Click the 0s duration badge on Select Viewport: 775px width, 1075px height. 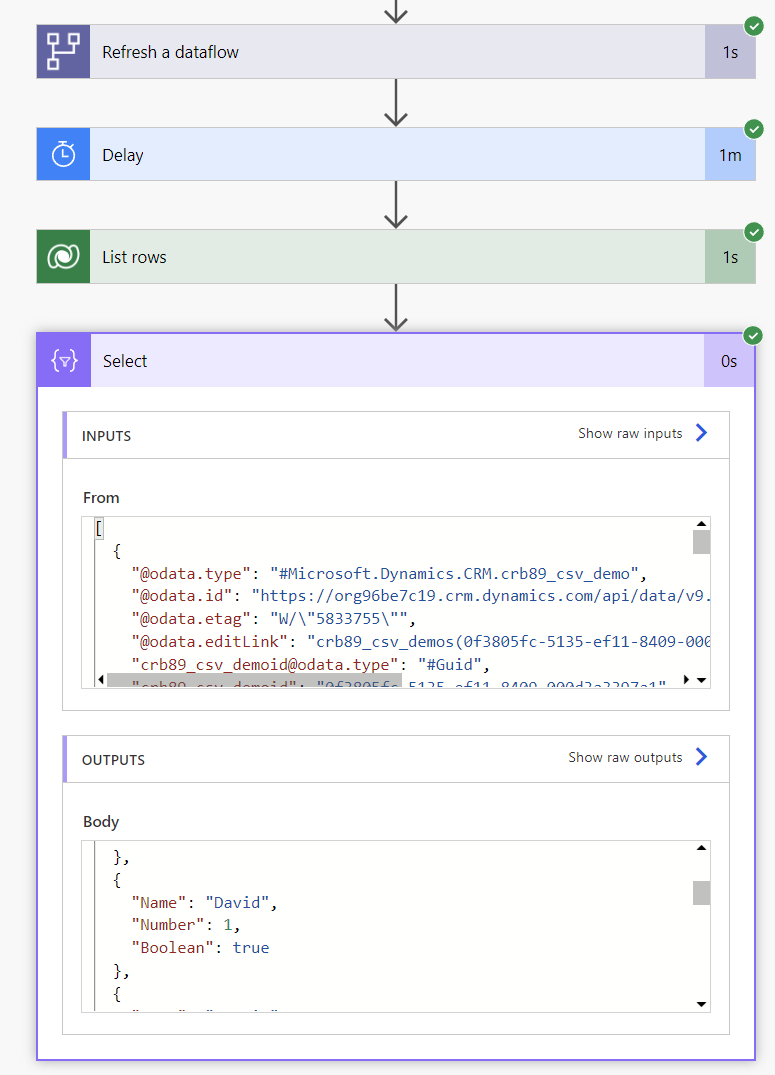[x=730, y=360]
